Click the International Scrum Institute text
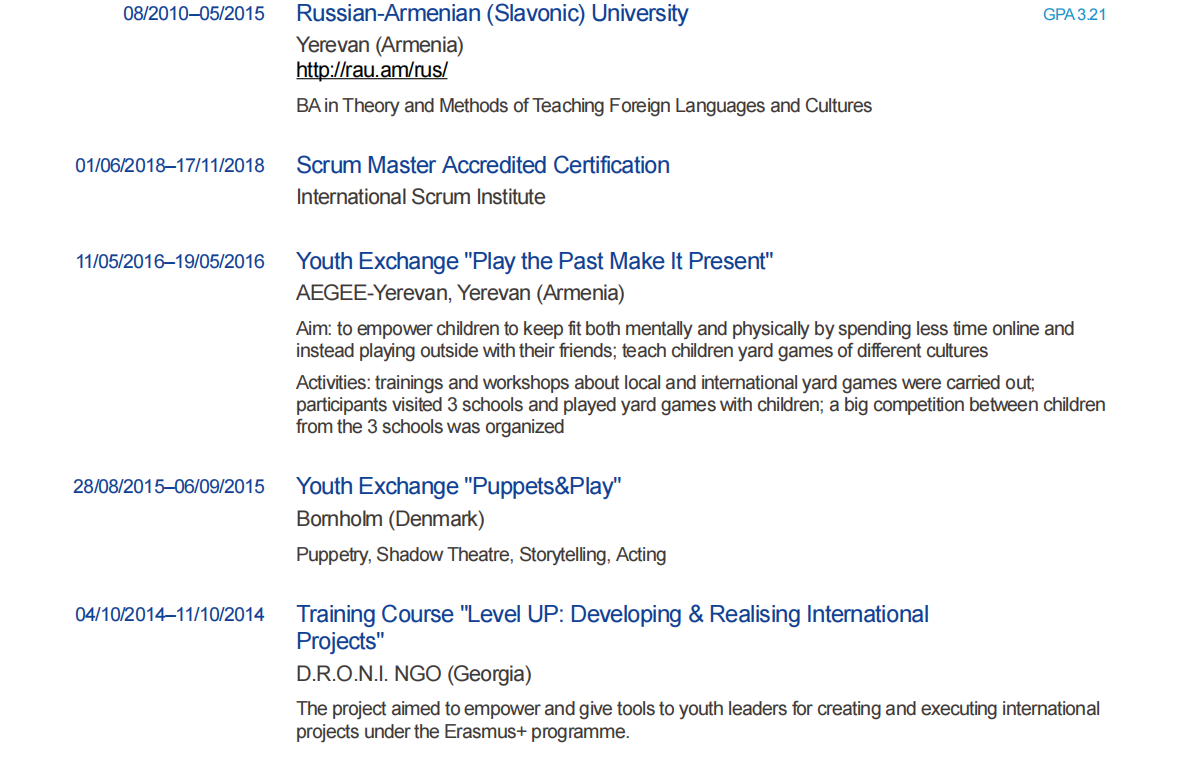This screenshot has width=1179, height=770. 421,197
